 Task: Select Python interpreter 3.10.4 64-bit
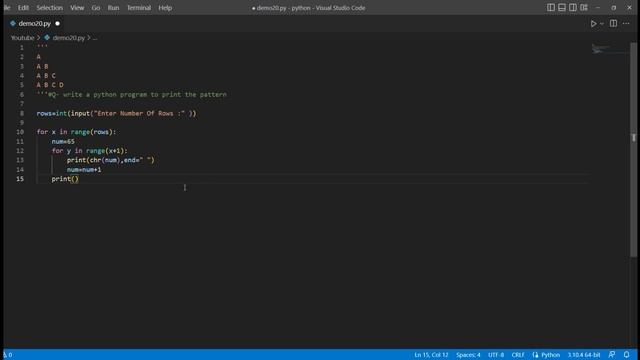584,355
